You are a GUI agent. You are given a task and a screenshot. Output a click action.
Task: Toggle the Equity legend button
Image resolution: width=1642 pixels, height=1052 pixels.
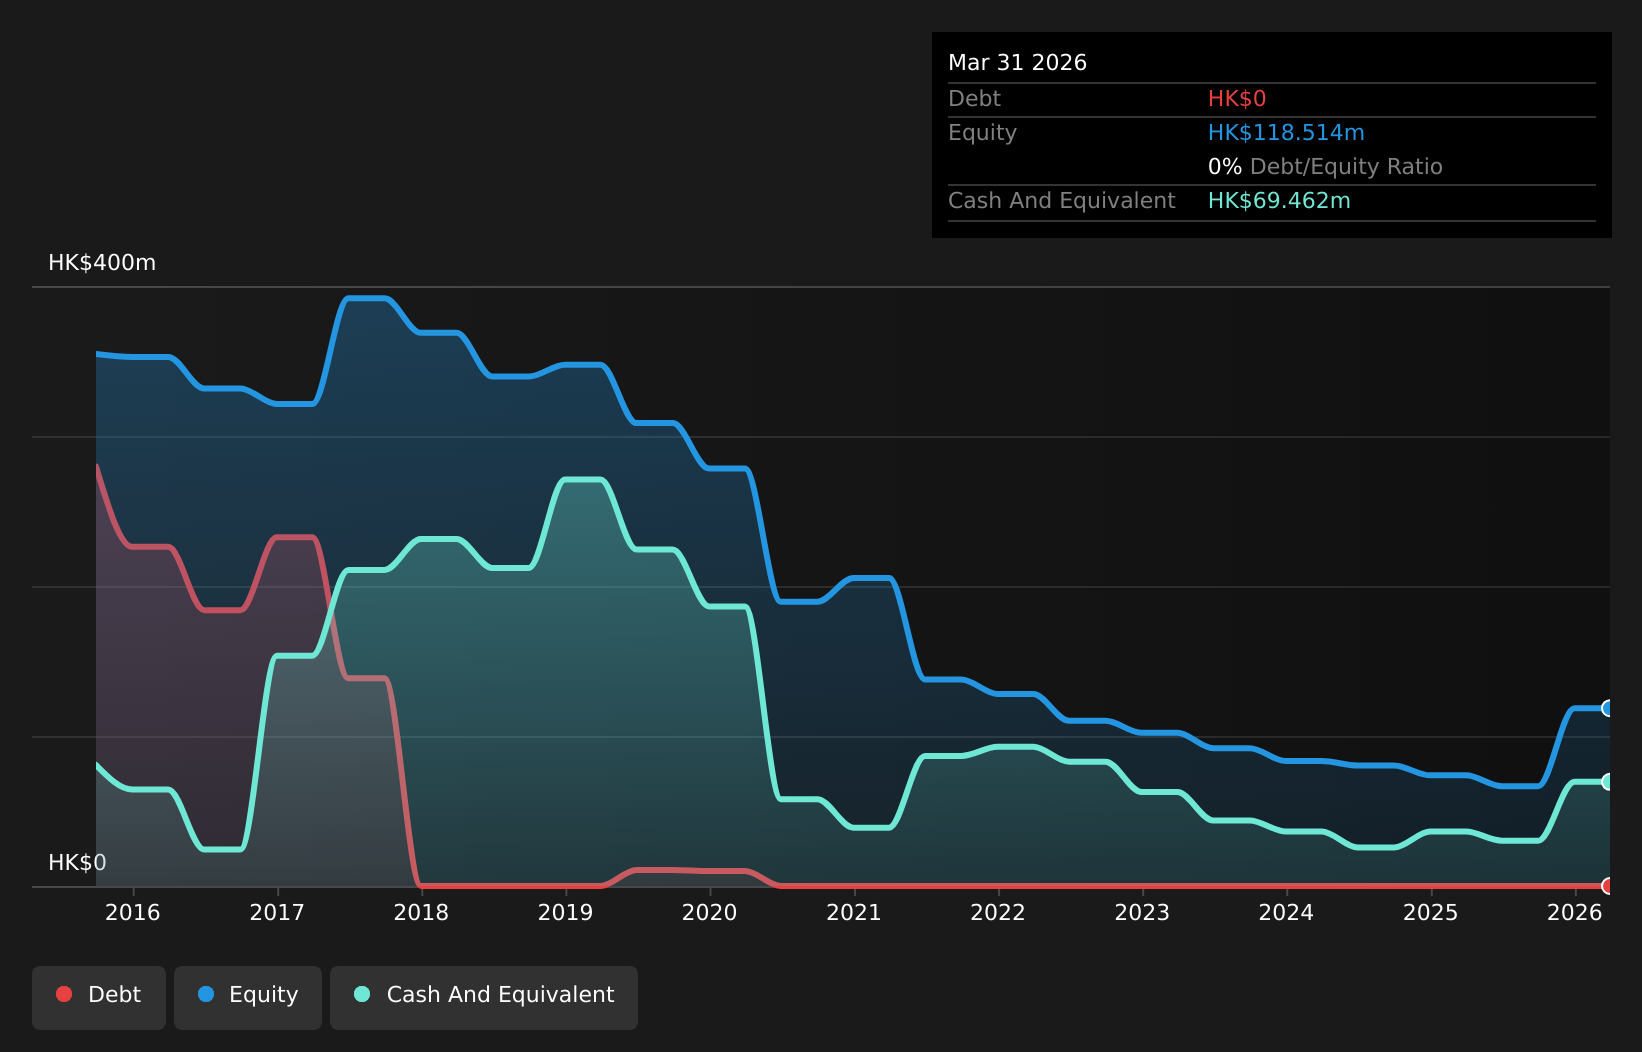(248, 997)
